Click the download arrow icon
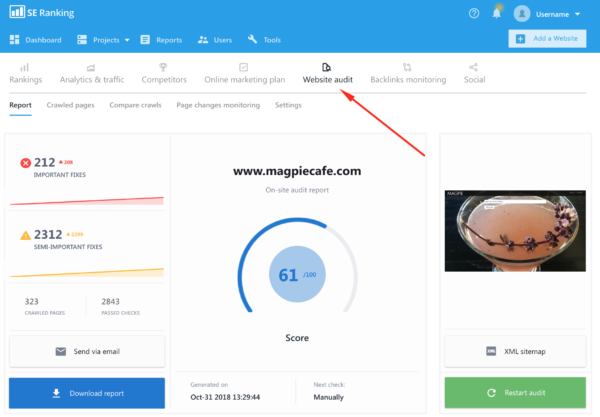The image size is (600, 417). click(x=56, y=393)
